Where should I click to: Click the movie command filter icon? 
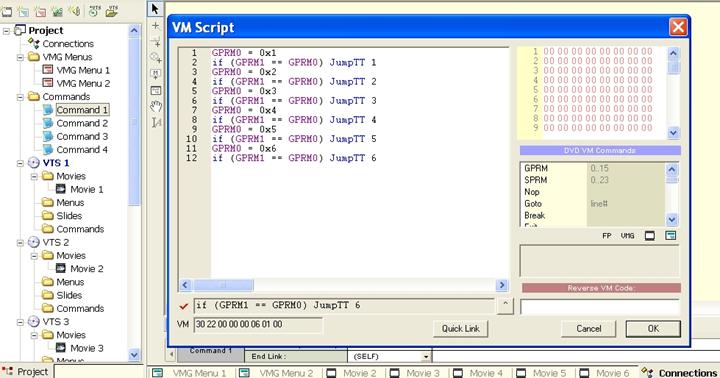[x=650, y=236]
